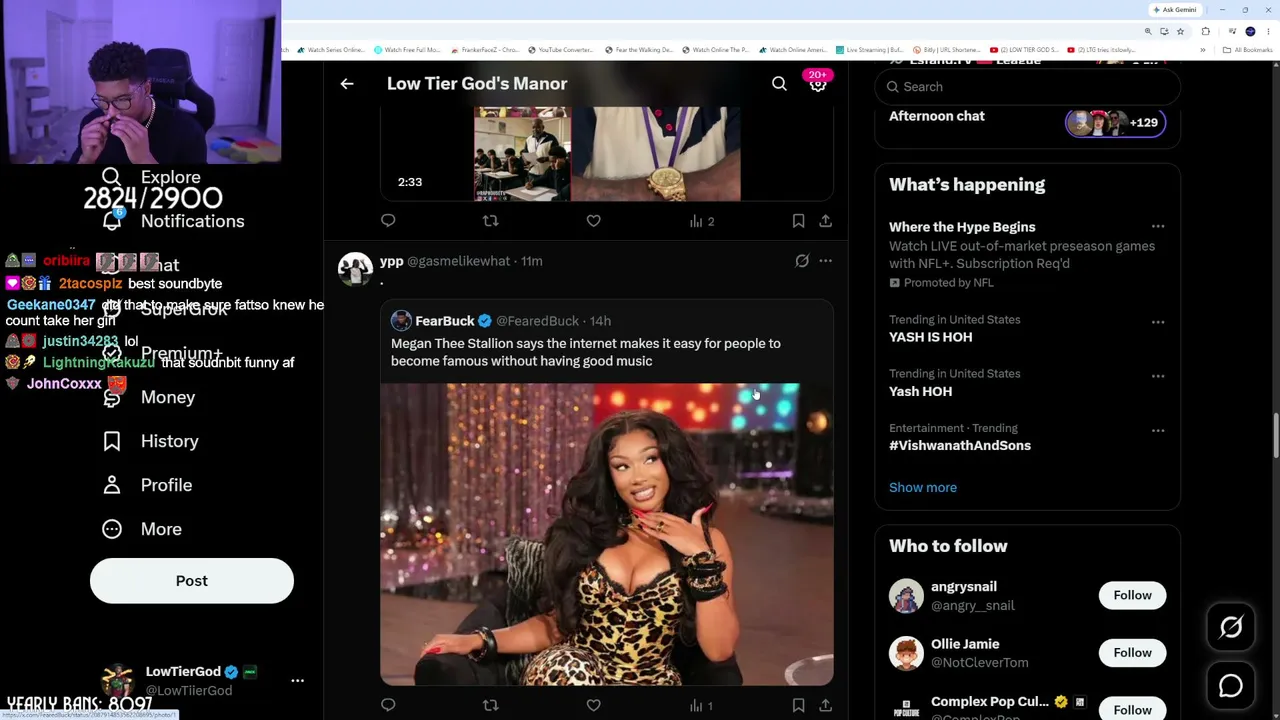Compose a new post with Post button

click(192, 581)
